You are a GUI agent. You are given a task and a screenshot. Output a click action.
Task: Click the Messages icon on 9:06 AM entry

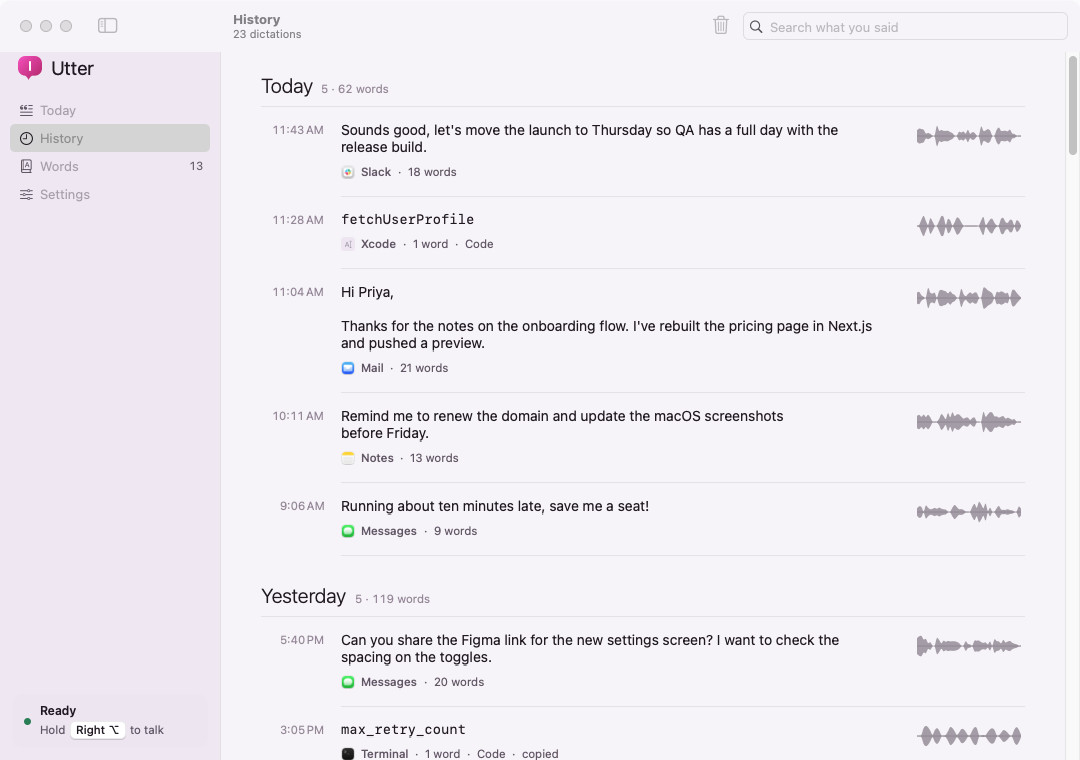[x=348, y=531]
